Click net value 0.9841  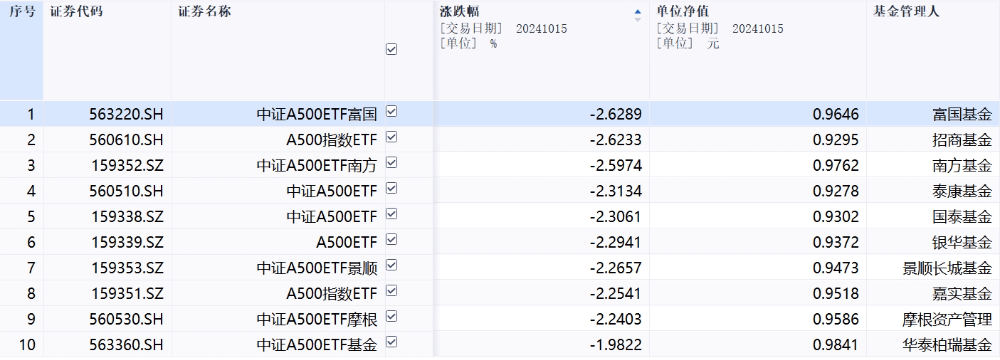tap(835, 345)
